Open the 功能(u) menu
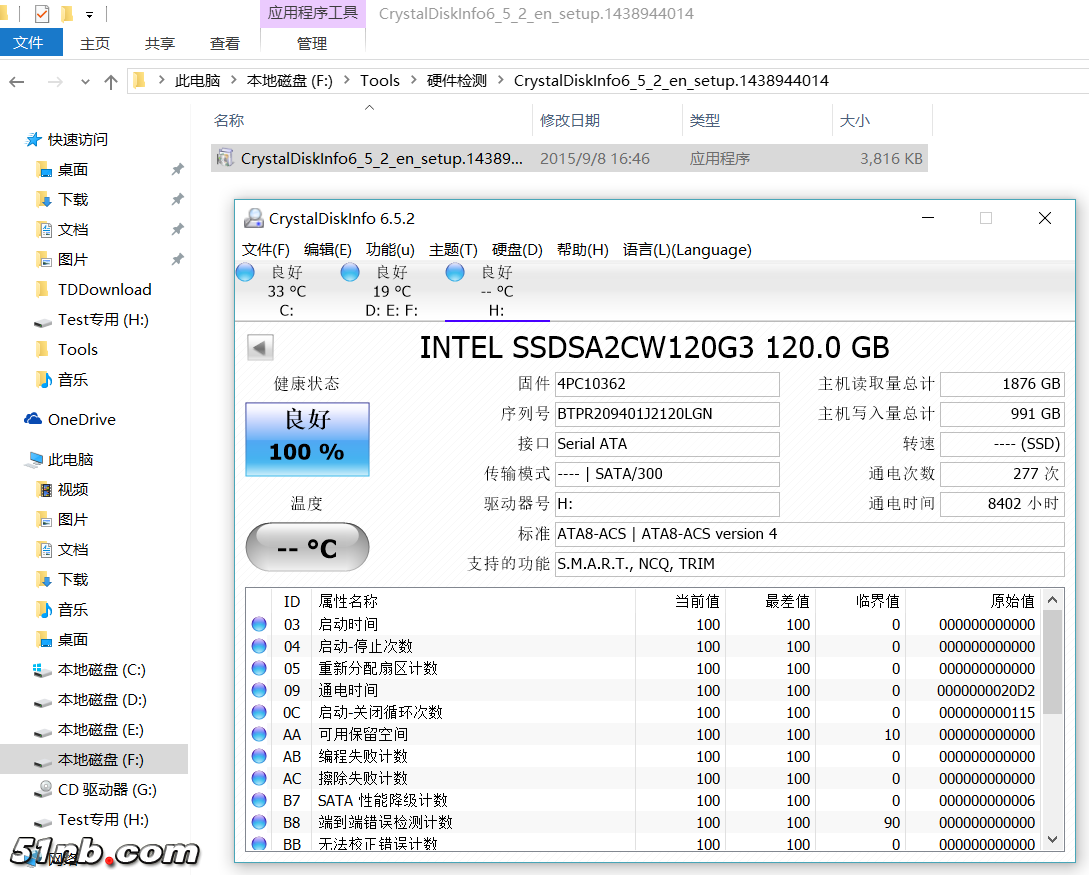1089x875 pixels. click(x=390, y=249)
